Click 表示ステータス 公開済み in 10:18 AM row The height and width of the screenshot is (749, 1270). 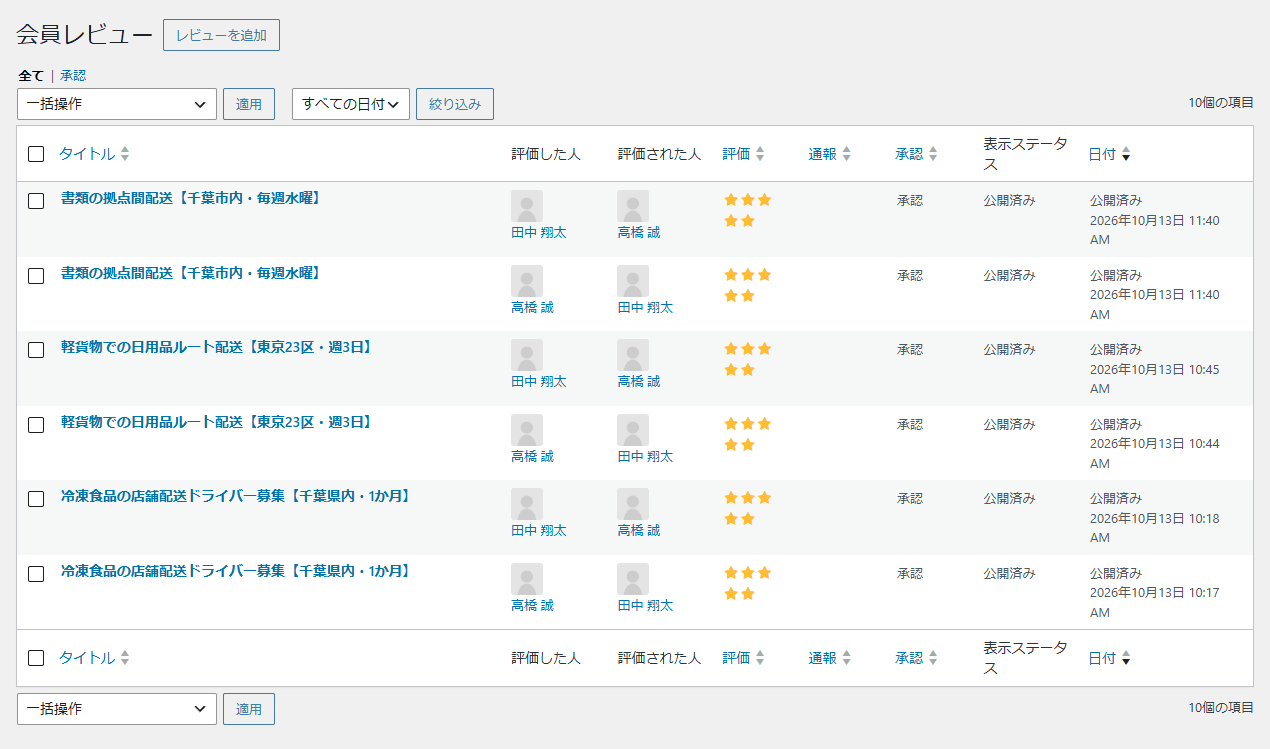[x=1009, y=498]
